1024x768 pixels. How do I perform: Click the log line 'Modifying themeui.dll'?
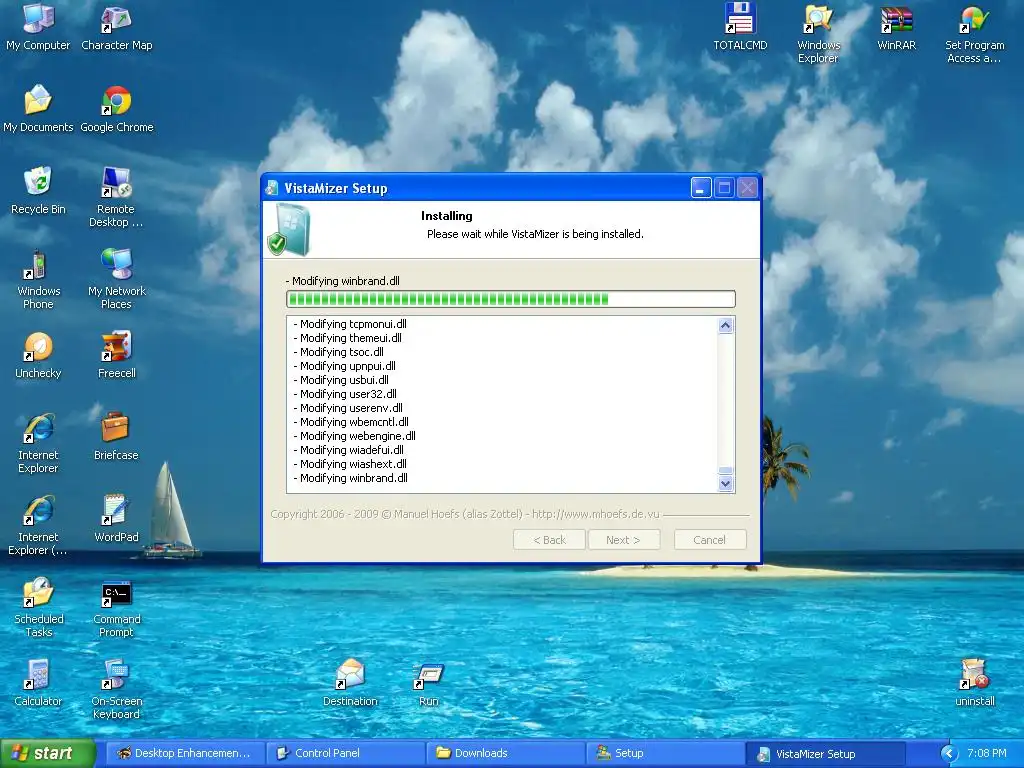pos(347,338)
